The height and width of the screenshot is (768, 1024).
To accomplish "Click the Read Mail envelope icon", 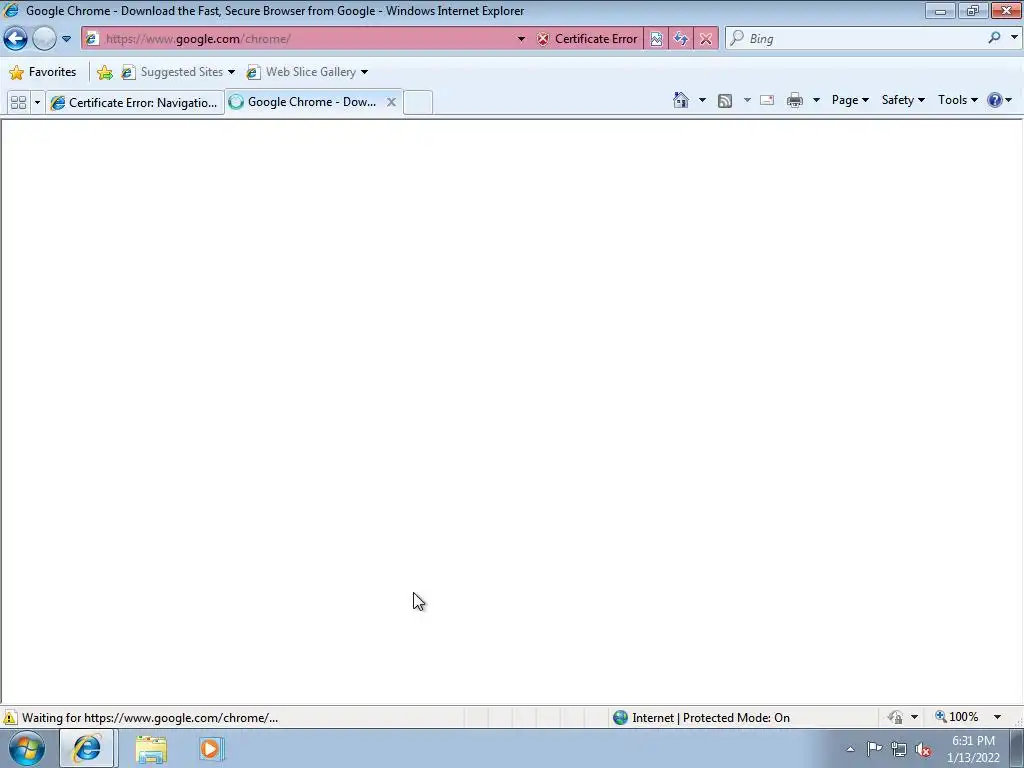I will (x=767, y=100).
